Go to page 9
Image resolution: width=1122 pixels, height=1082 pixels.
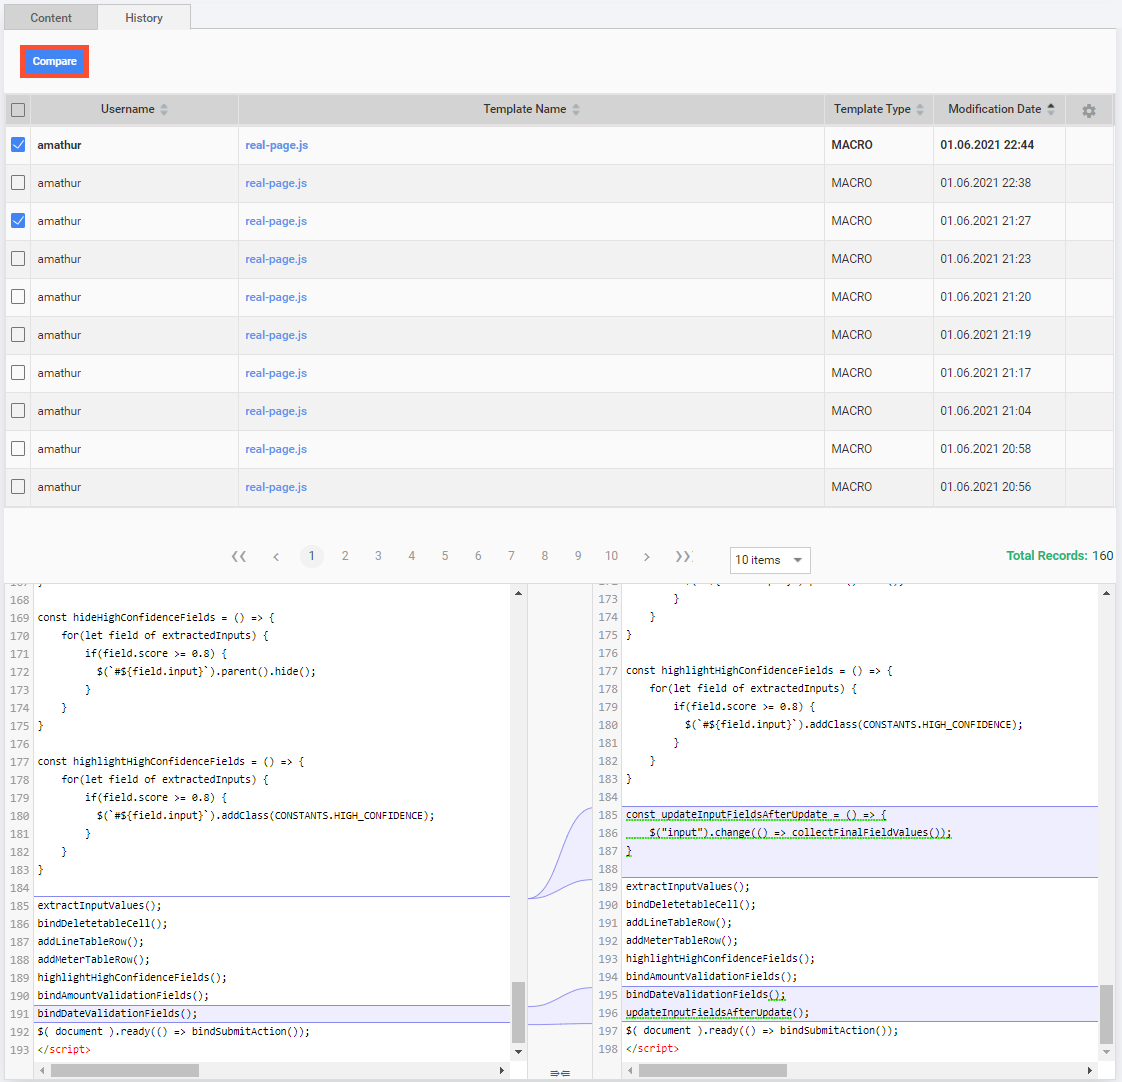pyautogui.click(x=577, y=556)
